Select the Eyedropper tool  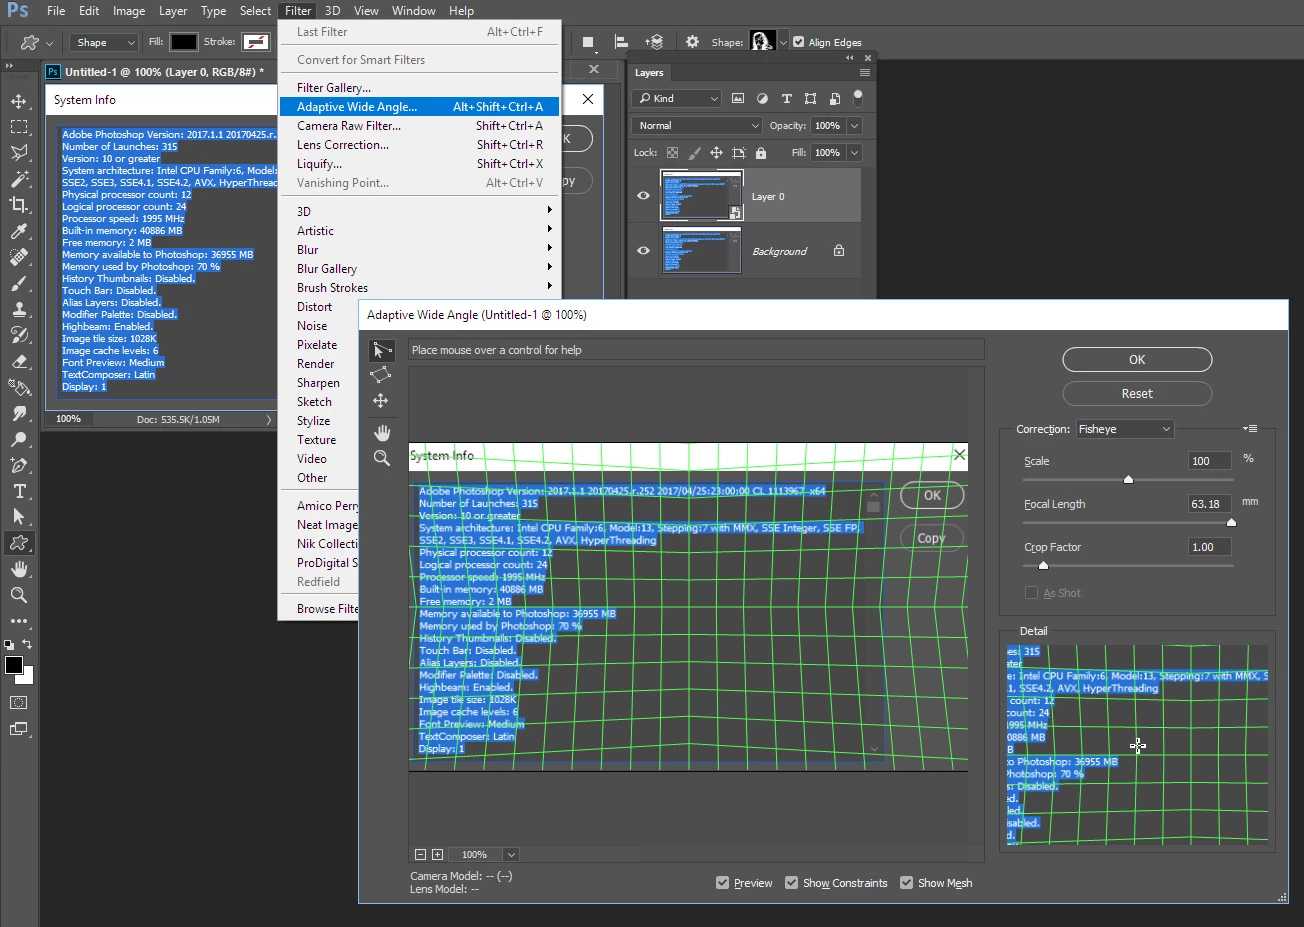pos(19,231)
